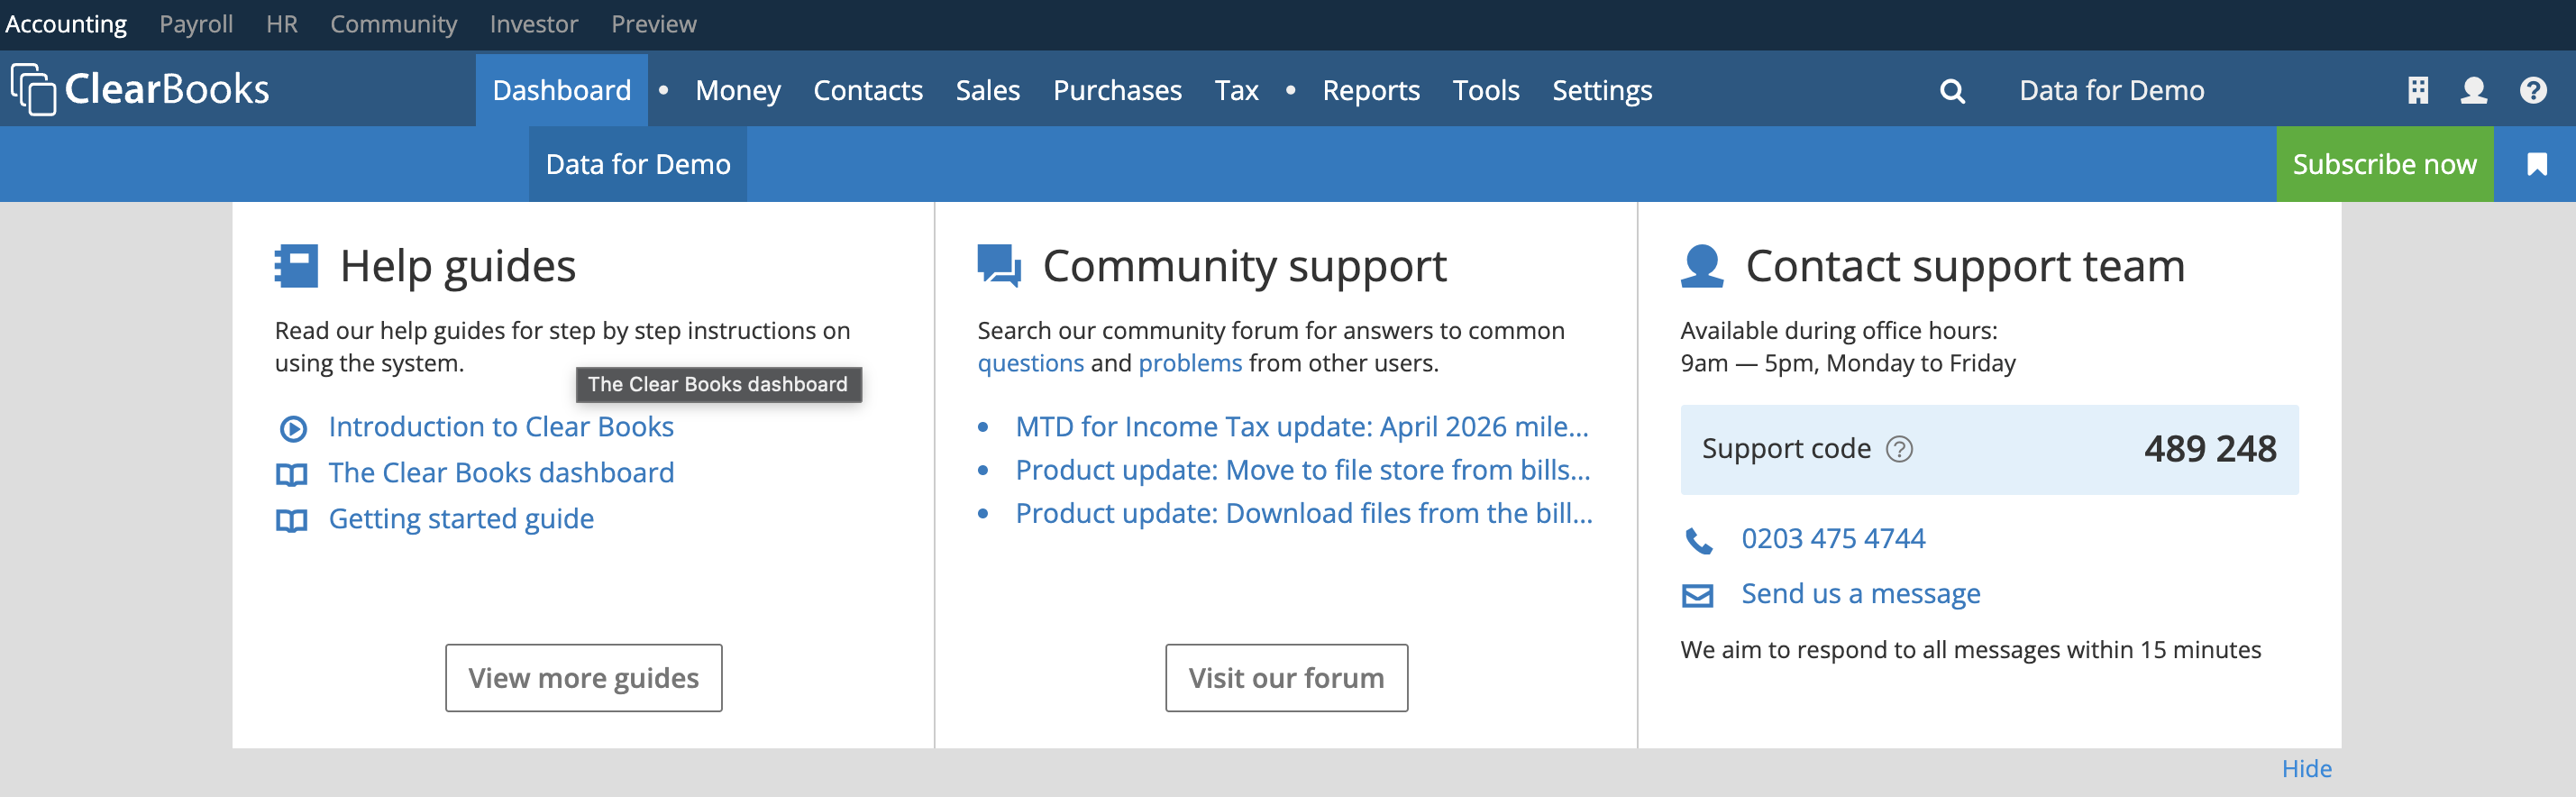Open the Reports menu
This screenshot has height=797, width=2576.
click(1371, 90)
